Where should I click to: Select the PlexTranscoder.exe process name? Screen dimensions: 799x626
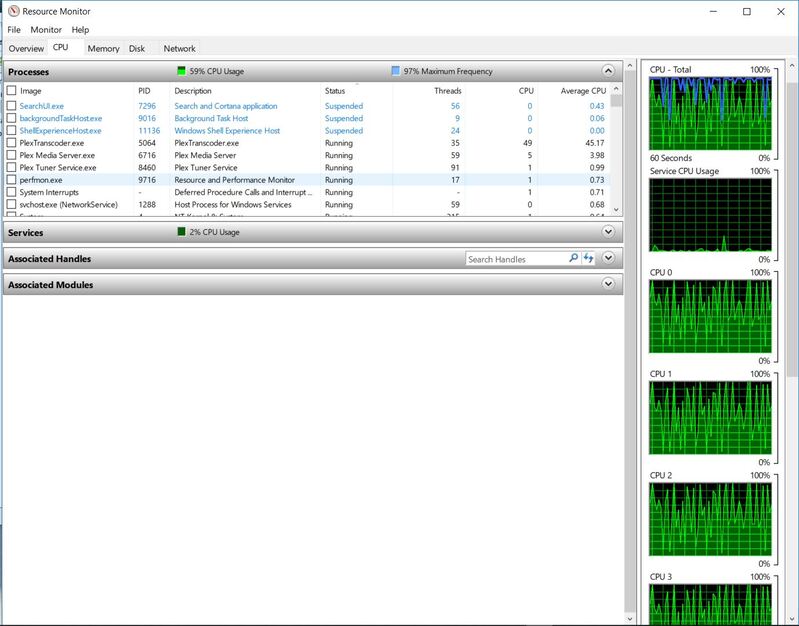[51, 143]
